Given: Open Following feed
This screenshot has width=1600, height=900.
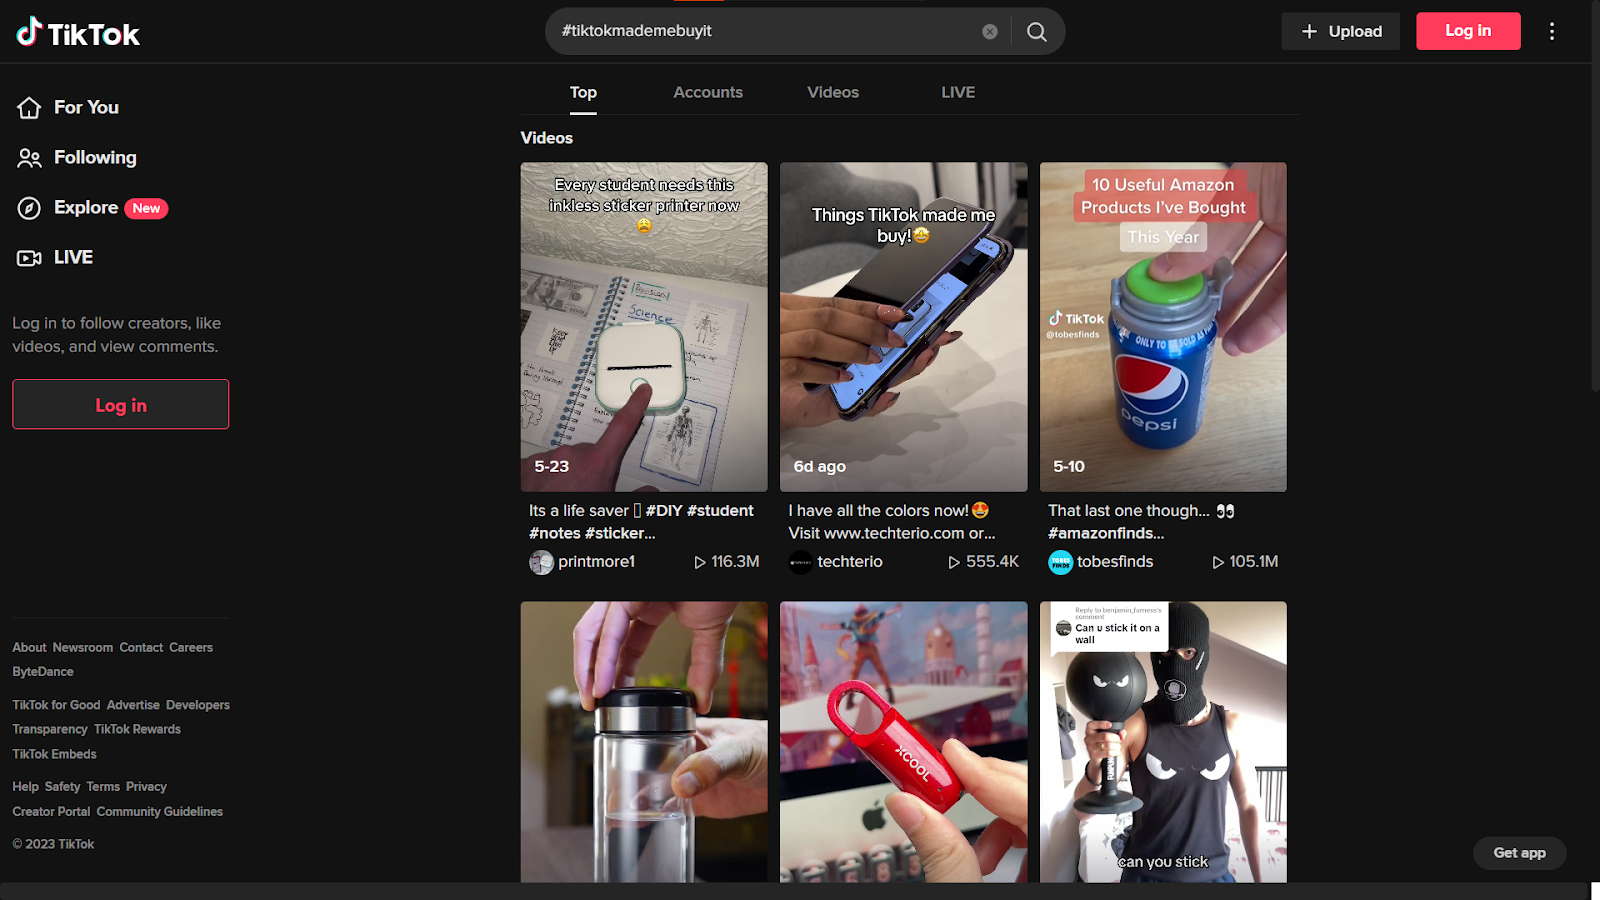Looking at the screenshot, I should click(x=95, y=157).
